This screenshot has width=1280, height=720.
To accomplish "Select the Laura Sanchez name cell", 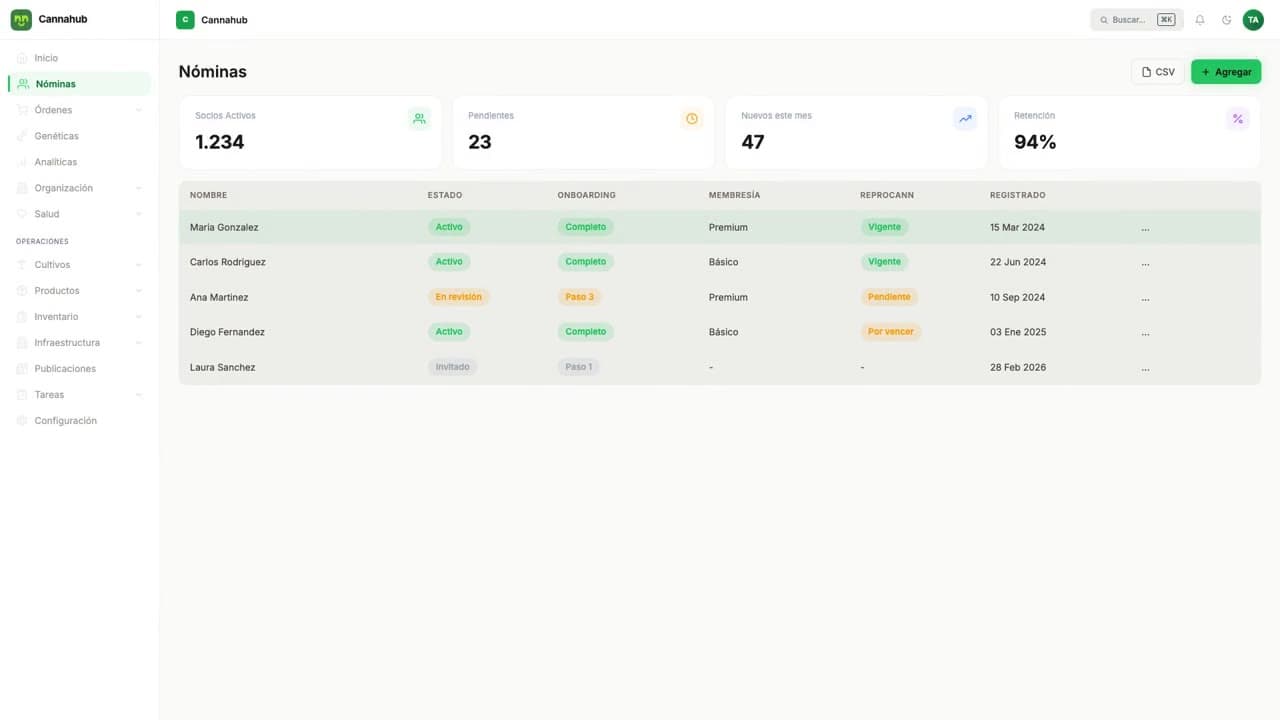I will click(x=223, y=368).
